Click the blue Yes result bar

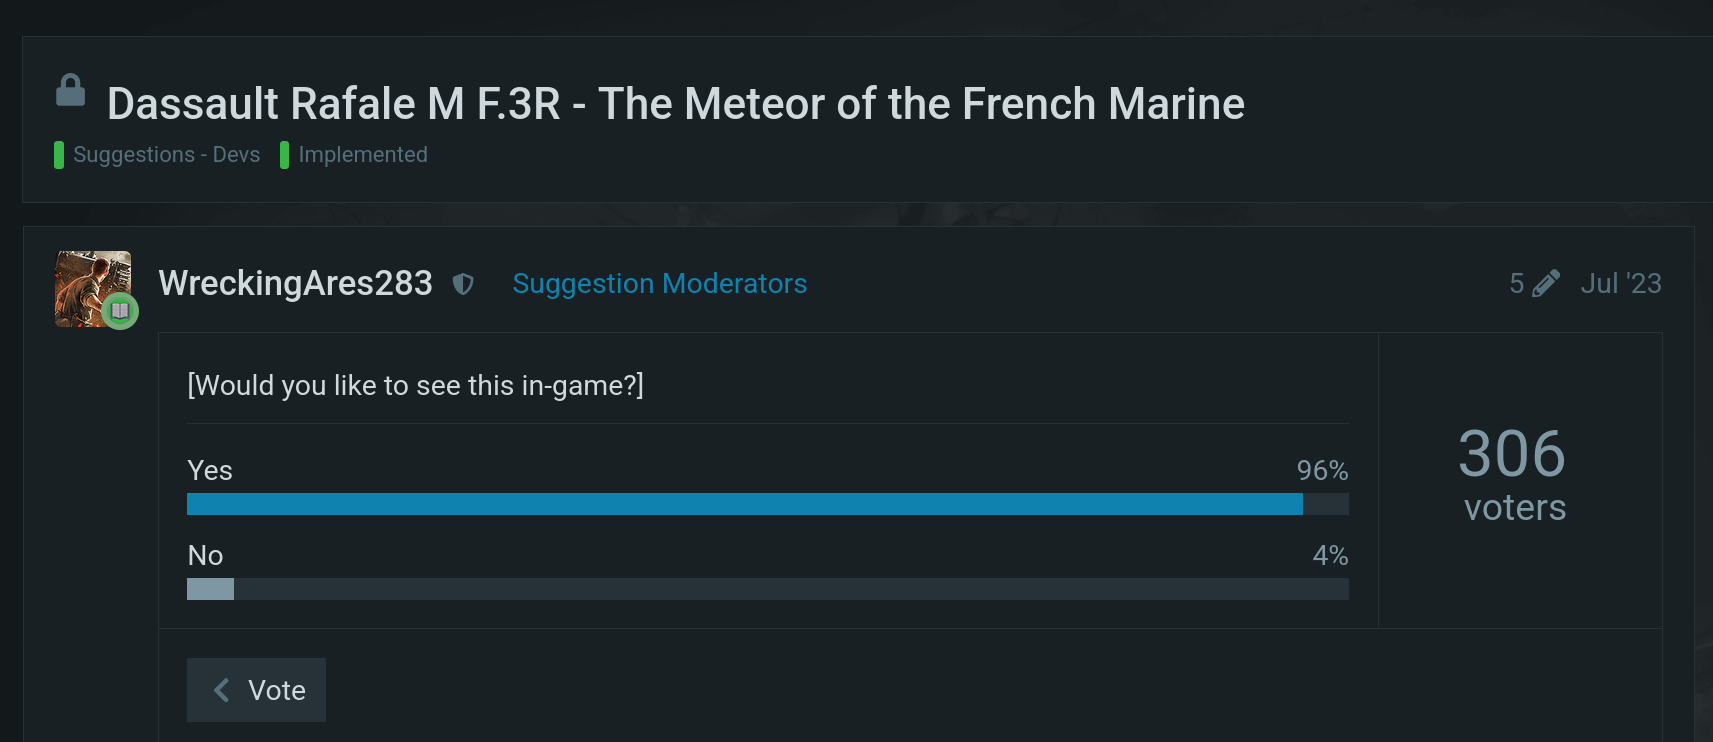click(x=744, y=504)
